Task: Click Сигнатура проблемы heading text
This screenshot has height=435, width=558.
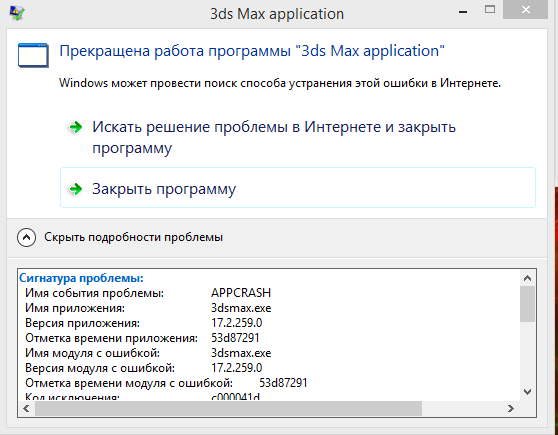Action: 81,278
